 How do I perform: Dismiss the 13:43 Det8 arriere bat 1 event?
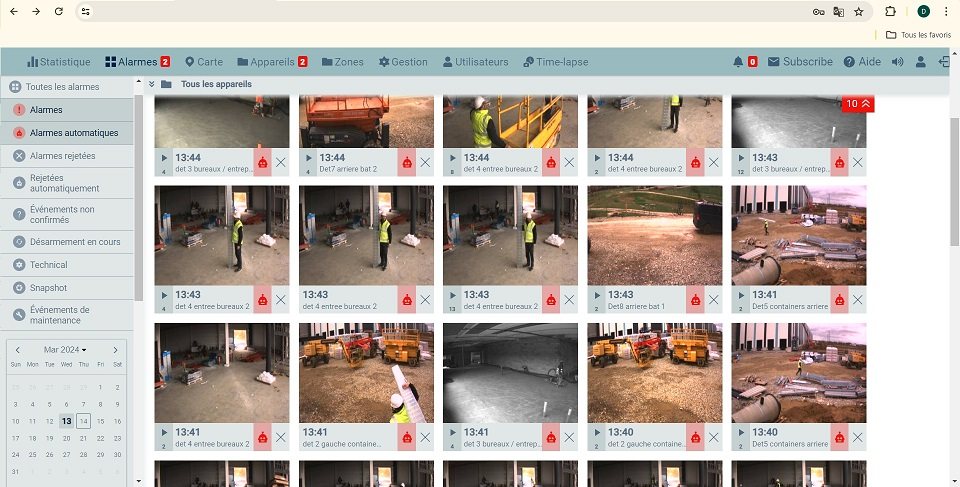713,300
